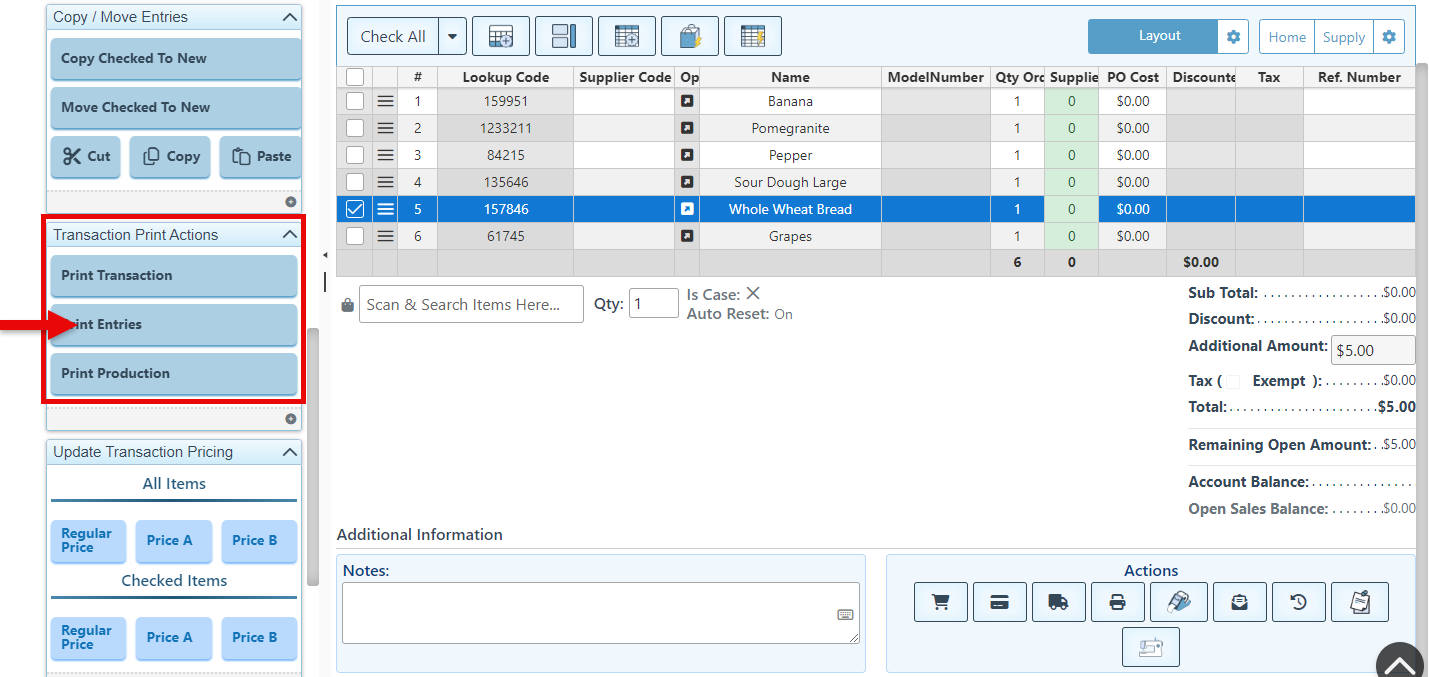This screenshot has height=677, width=1429.
Task: Switch to the Supply tab
Action: click(1343, 37)
